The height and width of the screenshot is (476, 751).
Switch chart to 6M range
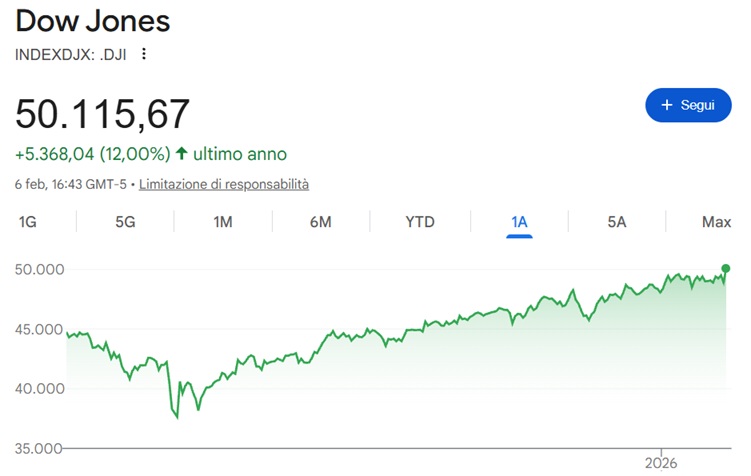[x=320, y=222]
